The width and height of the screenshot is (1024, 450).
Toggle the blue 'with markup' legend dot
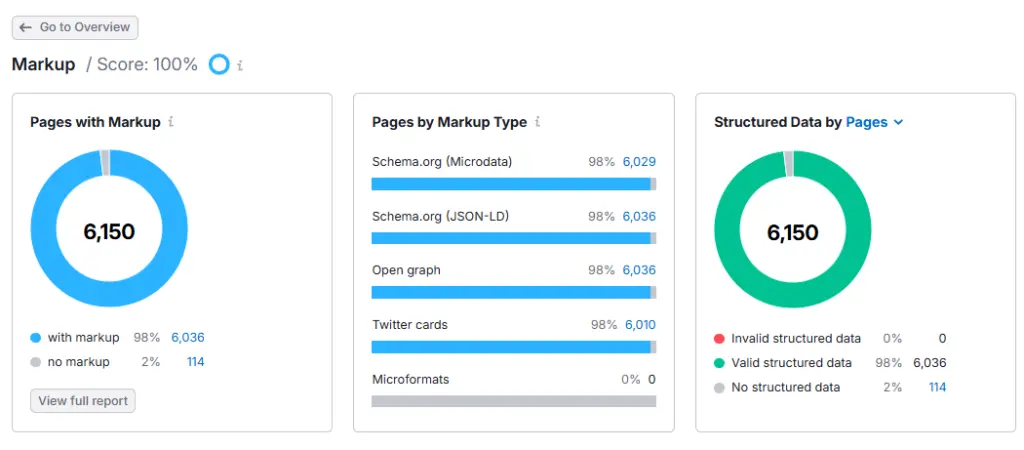tap(36, 338)
